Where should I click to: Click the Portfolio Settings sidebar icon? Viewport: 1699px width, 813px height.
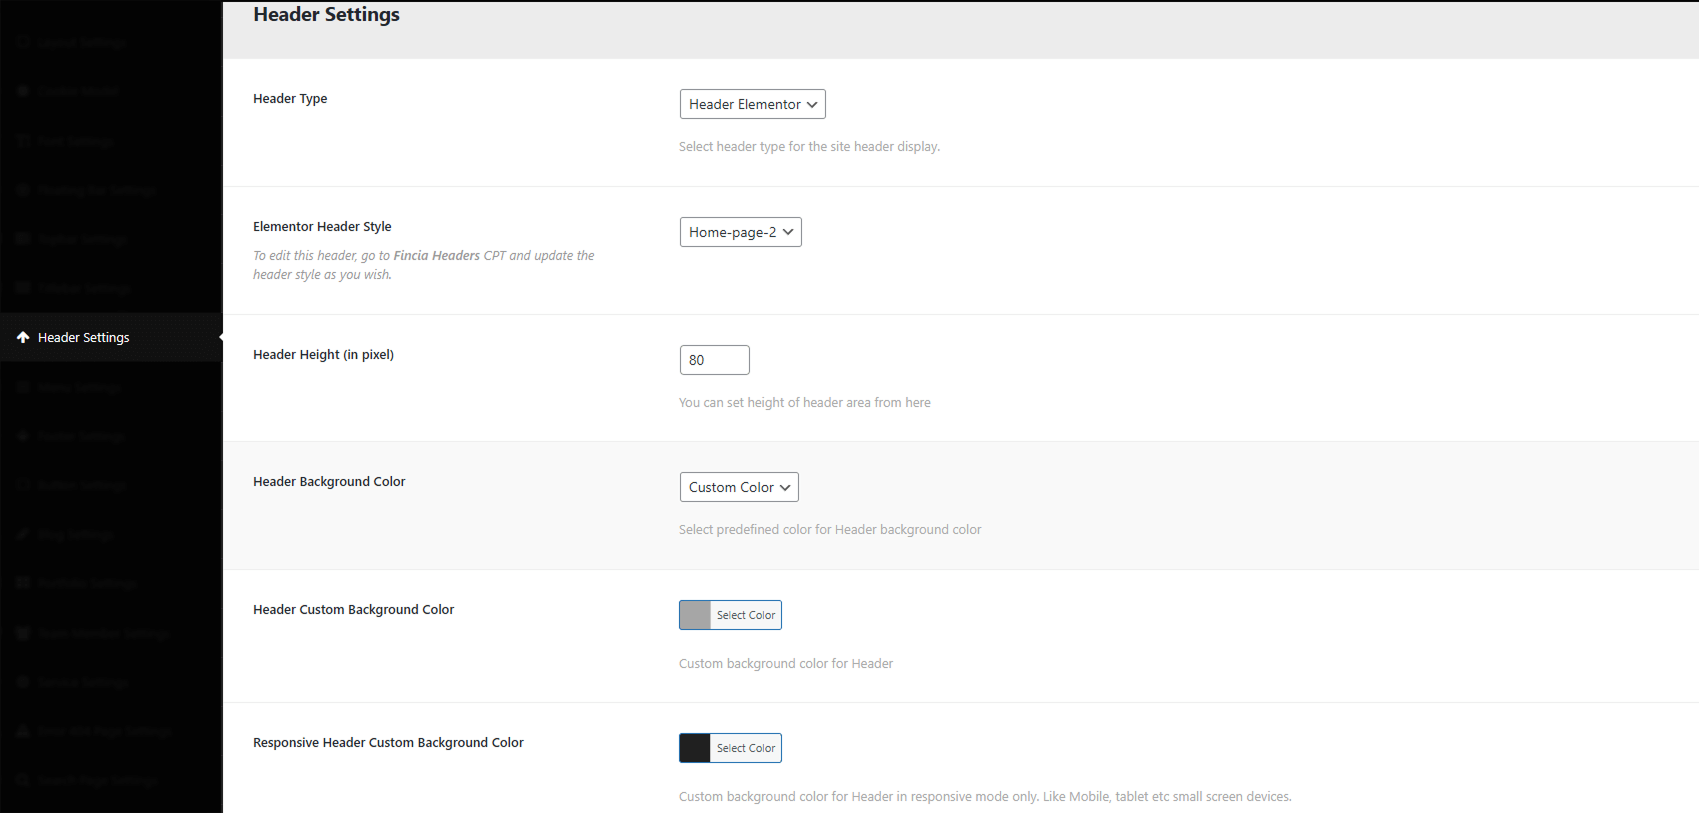click(x=23, y=583)
